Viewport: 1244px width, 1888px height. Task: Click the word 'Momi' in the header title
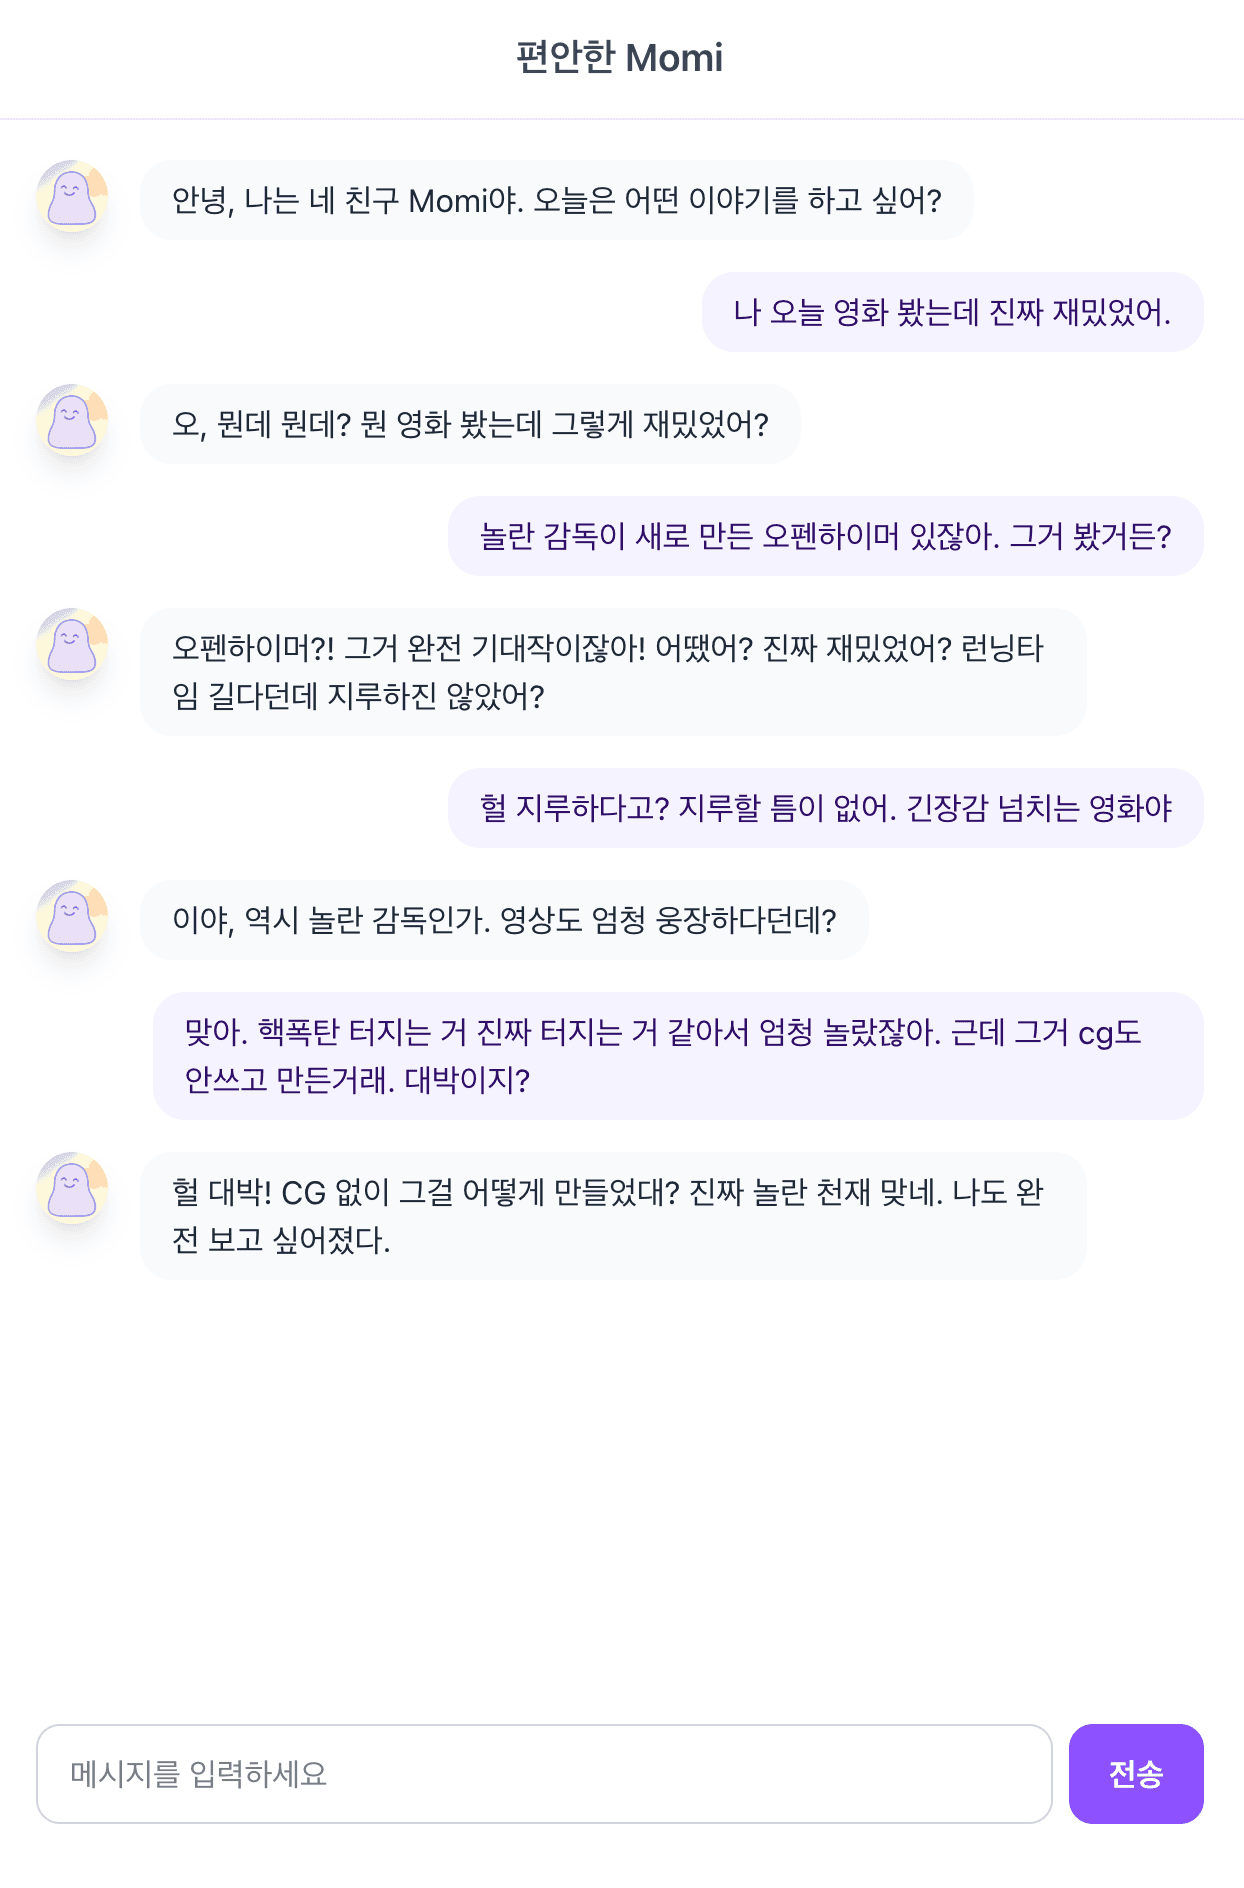[674, 58]
